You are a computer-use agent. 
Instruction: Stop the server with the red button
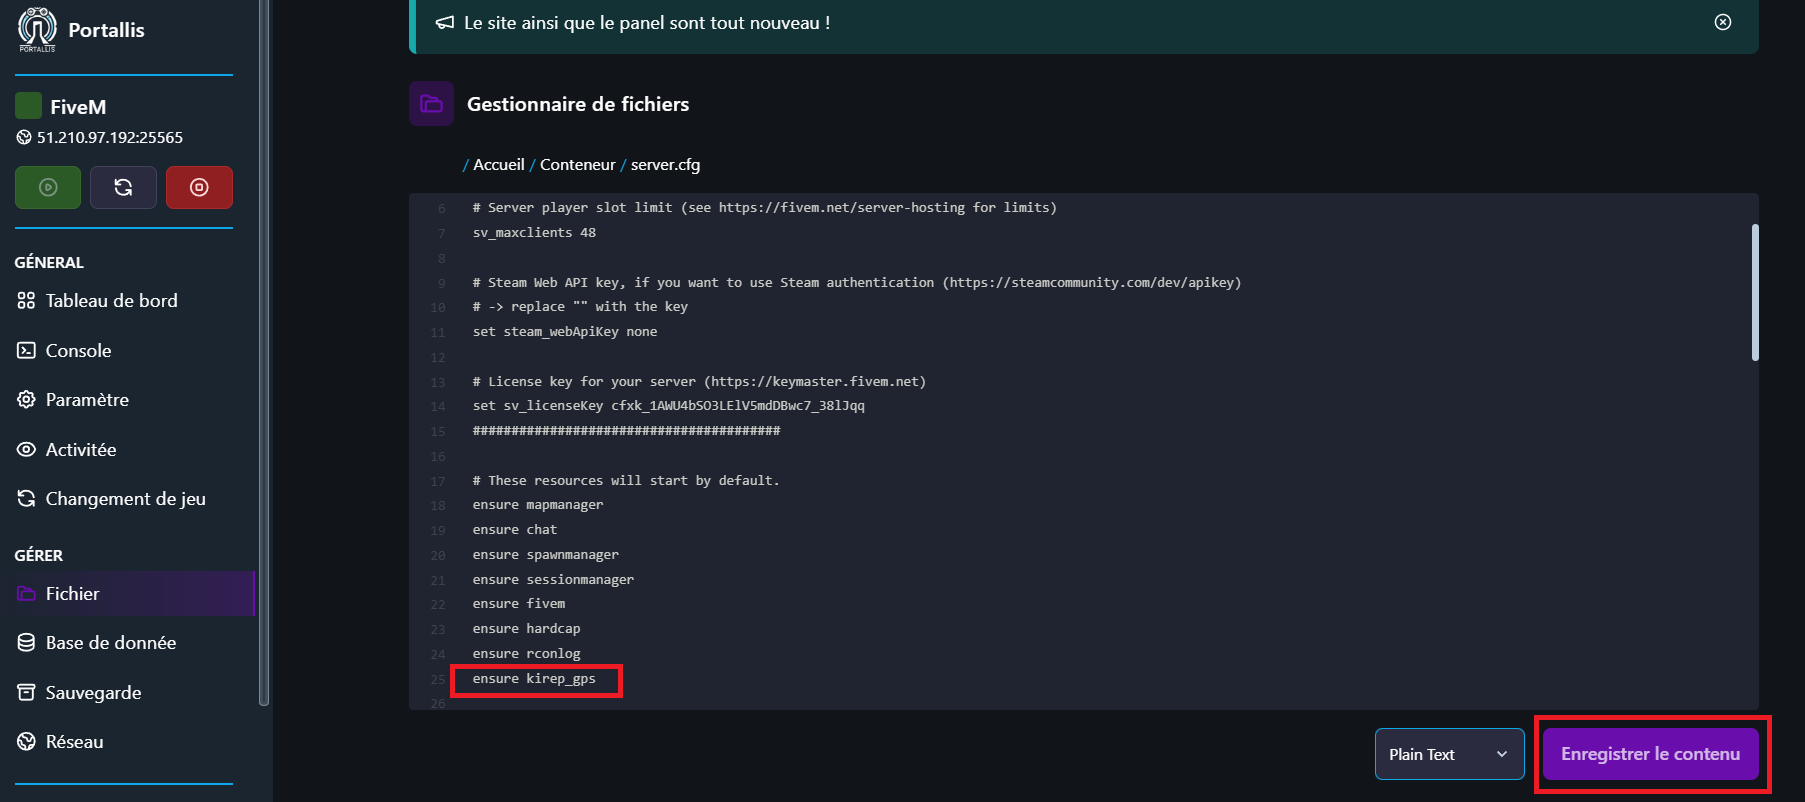(x=199, y=187)
